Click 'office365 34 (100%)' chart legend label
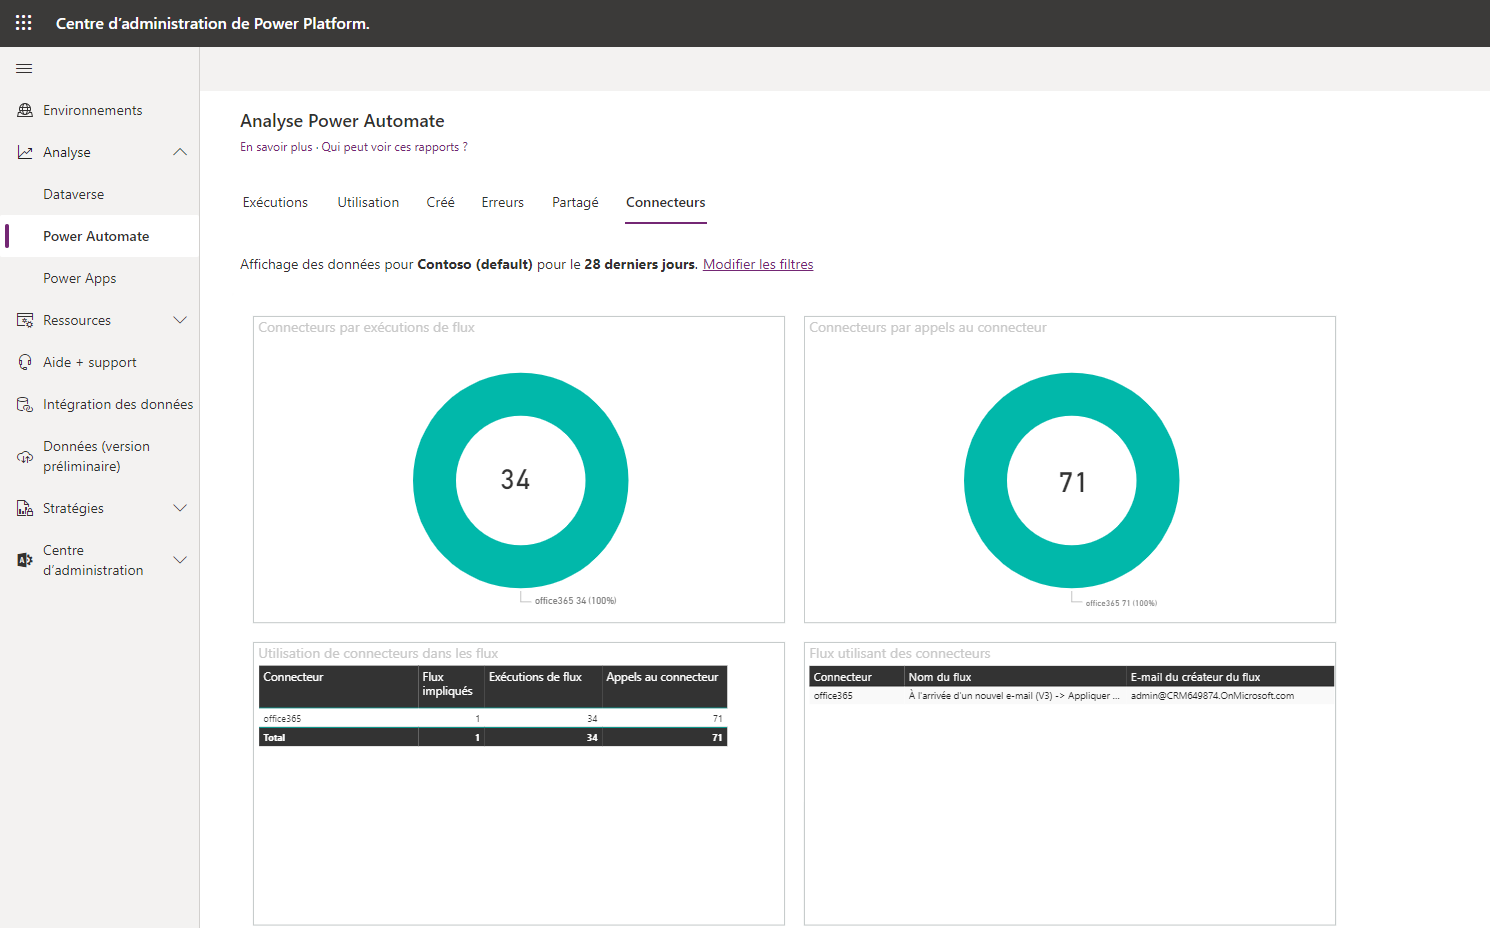The height and width of the screenshot is (928, 1490). [575, 601]
